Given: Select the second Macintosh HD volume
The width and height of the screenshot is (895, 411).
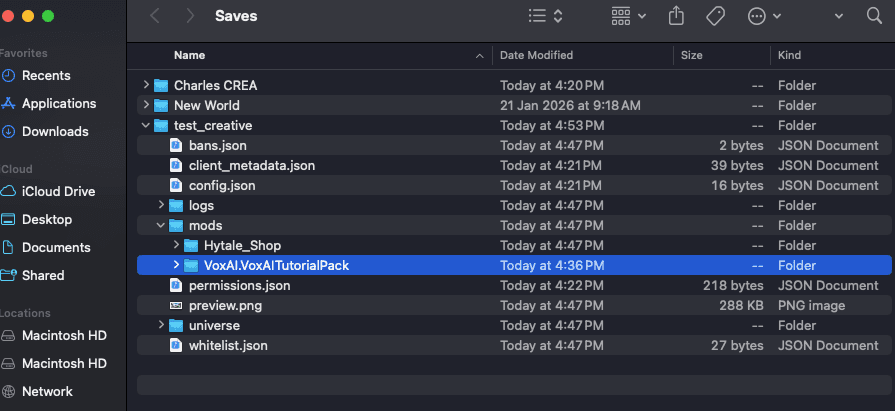Looking at the screenshot, I should pyautogui.click(x=54, y=363).
